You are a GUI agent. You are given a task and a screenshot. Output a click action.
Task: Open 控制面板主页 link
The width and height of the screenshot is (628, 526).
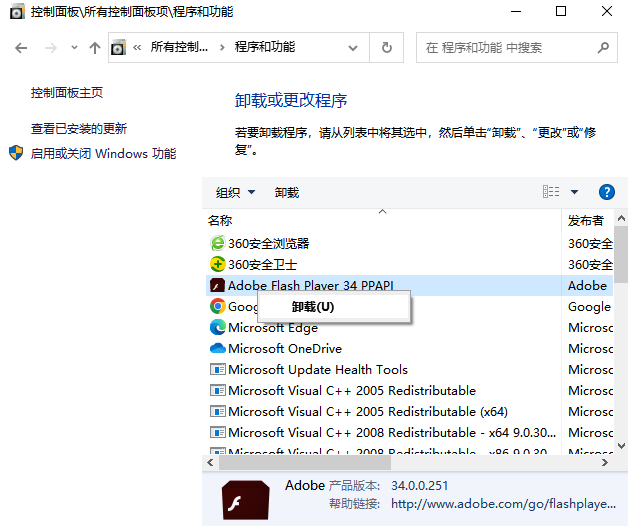point(67,93)
